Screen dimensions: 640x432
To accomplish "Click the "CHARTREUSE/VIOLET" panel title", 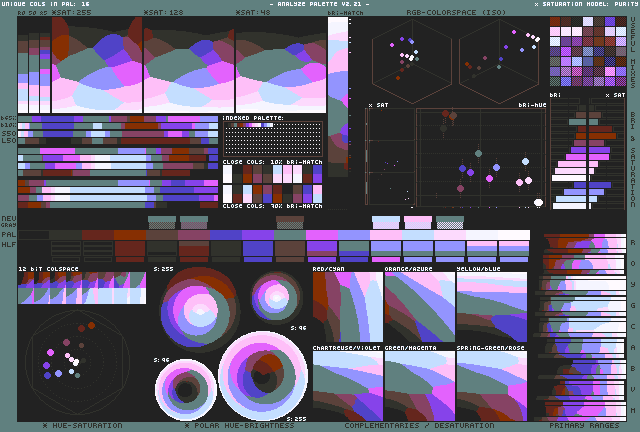I will coord(347,348).
